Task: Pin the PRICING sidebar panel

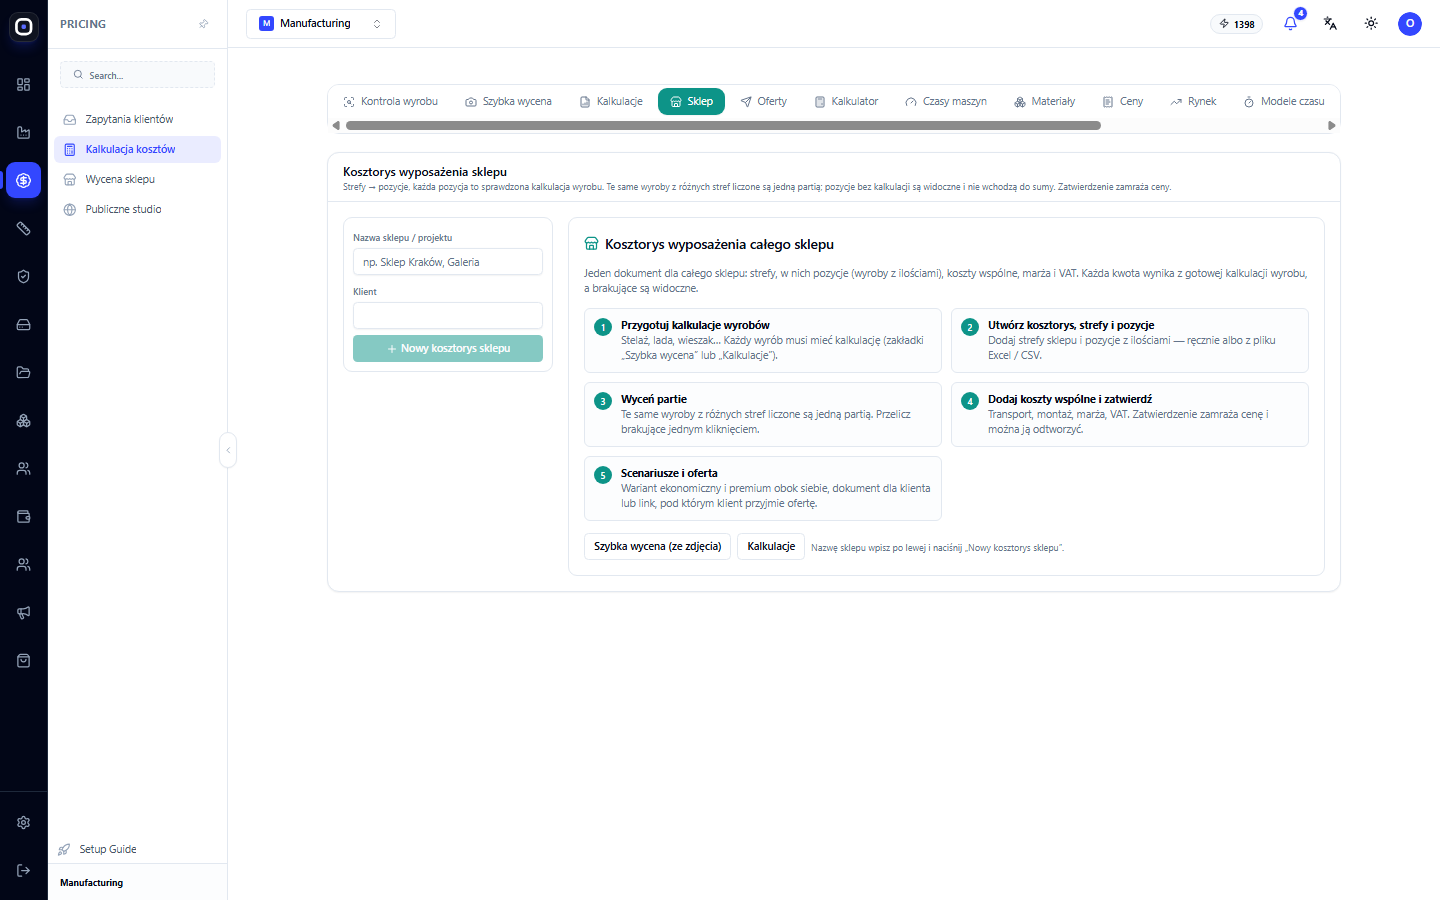Action: click(204, 24)
